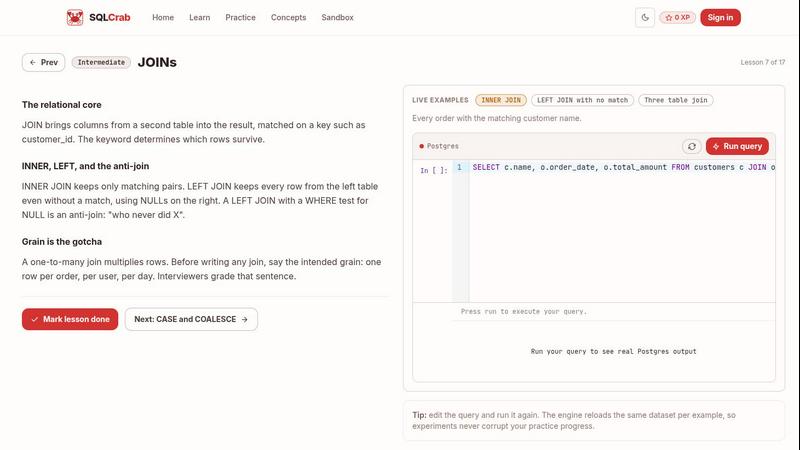The image size is (800, 450).
Task: Click the 'In [ ]:' cell prompt
Action: tap(434, 170)
